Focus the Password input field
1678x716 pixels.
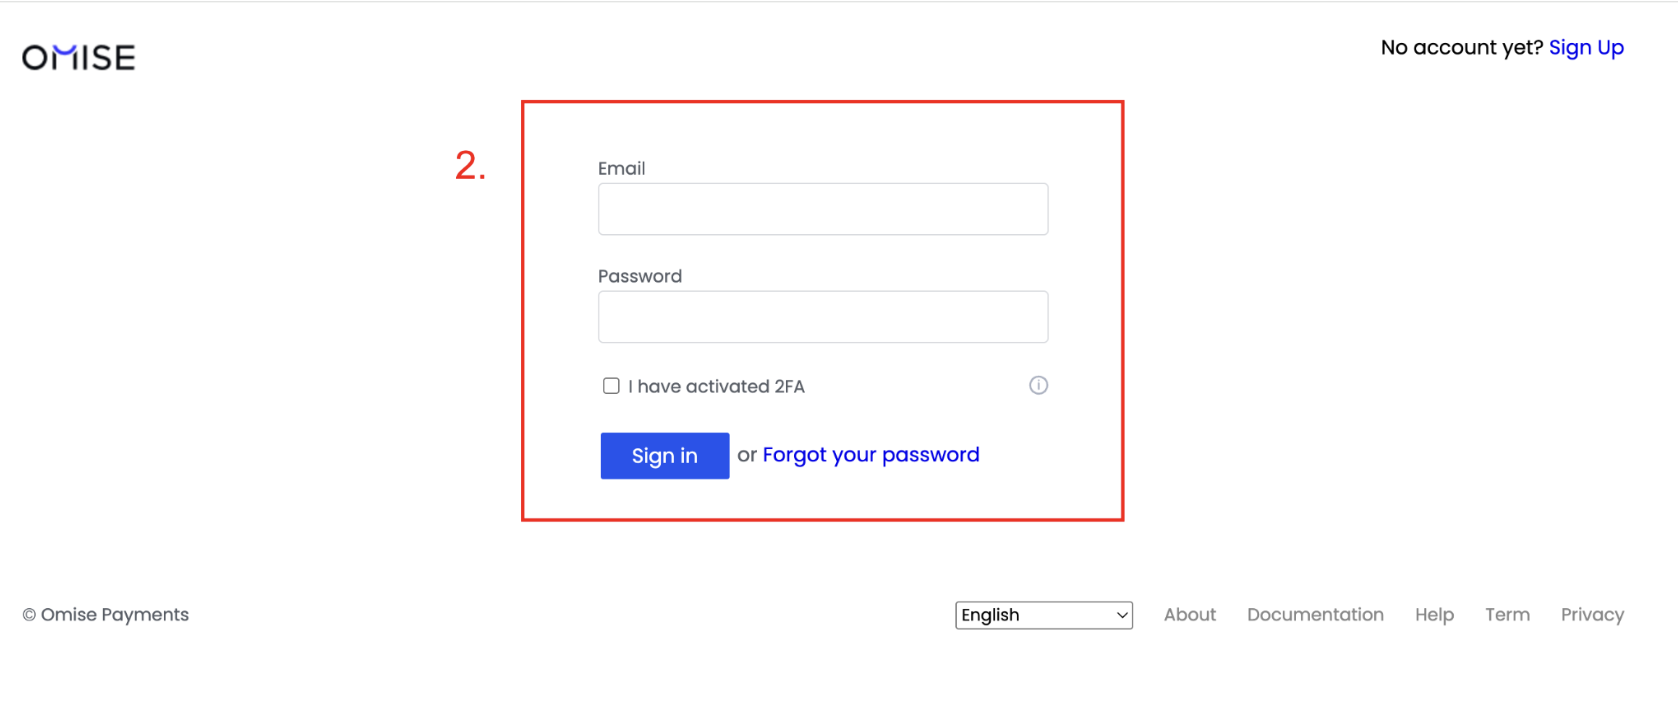click(x=823, y=317)
